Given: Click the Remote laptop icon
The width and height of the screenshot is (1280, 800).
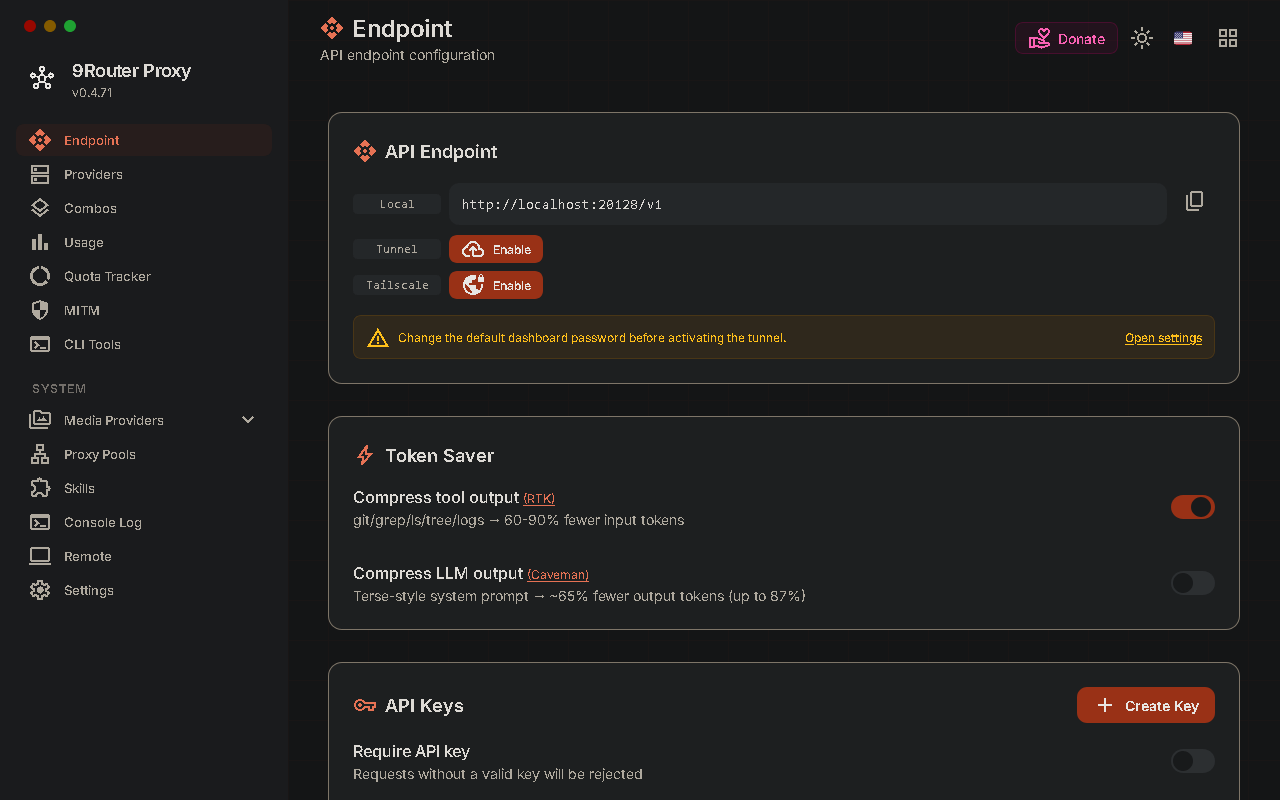Looking at the screenshot, I should [40, 556].
